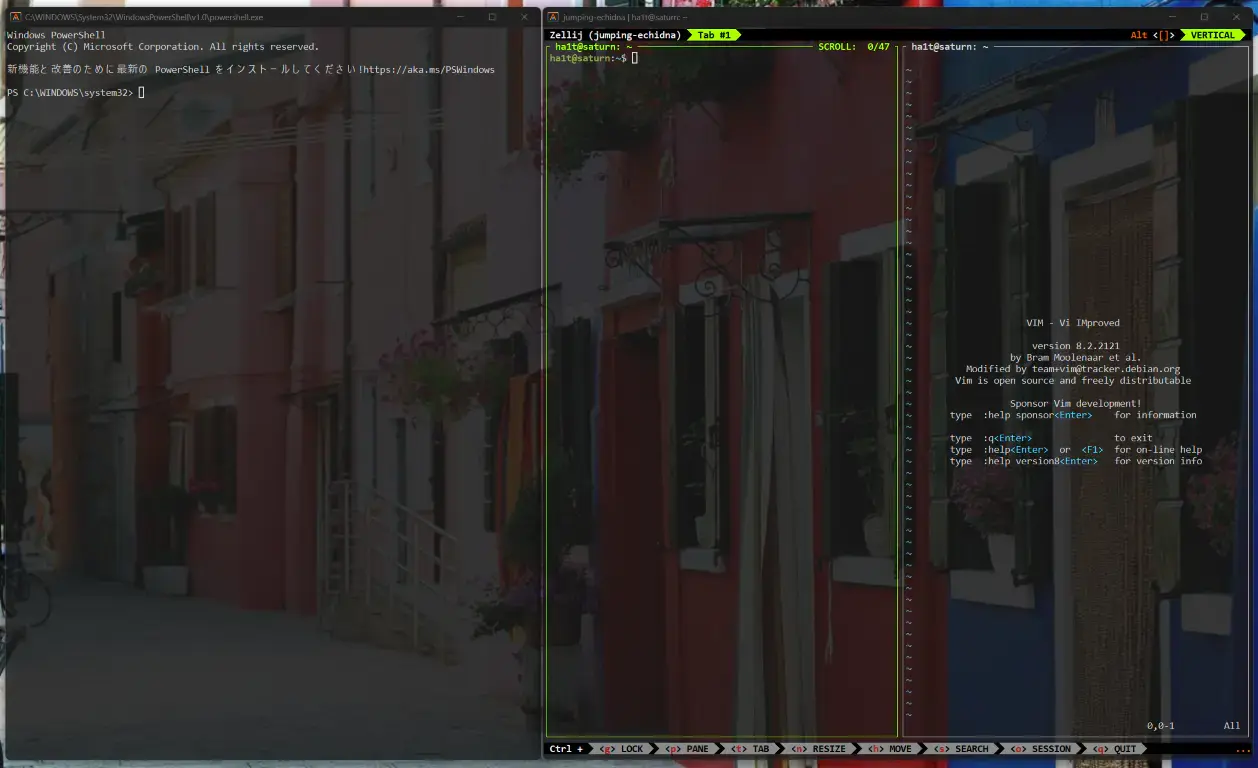Maximize the PowerShell window
The height and width of the screenshot is (768, 1258).
pyautogui.click(x=492, y=17)
